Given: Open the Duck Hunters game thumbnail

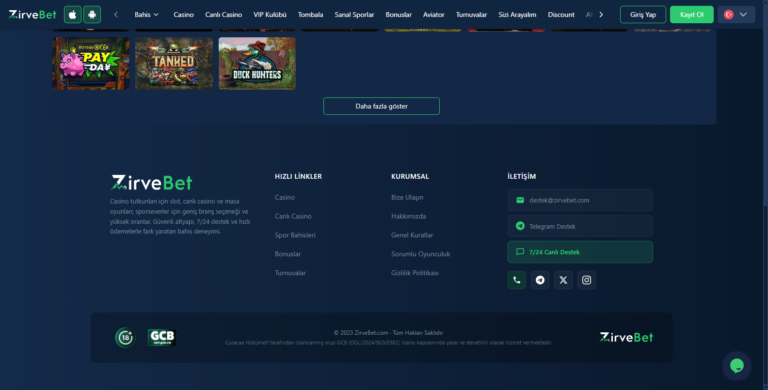Looking at the screenshot, I should (257, 63).
